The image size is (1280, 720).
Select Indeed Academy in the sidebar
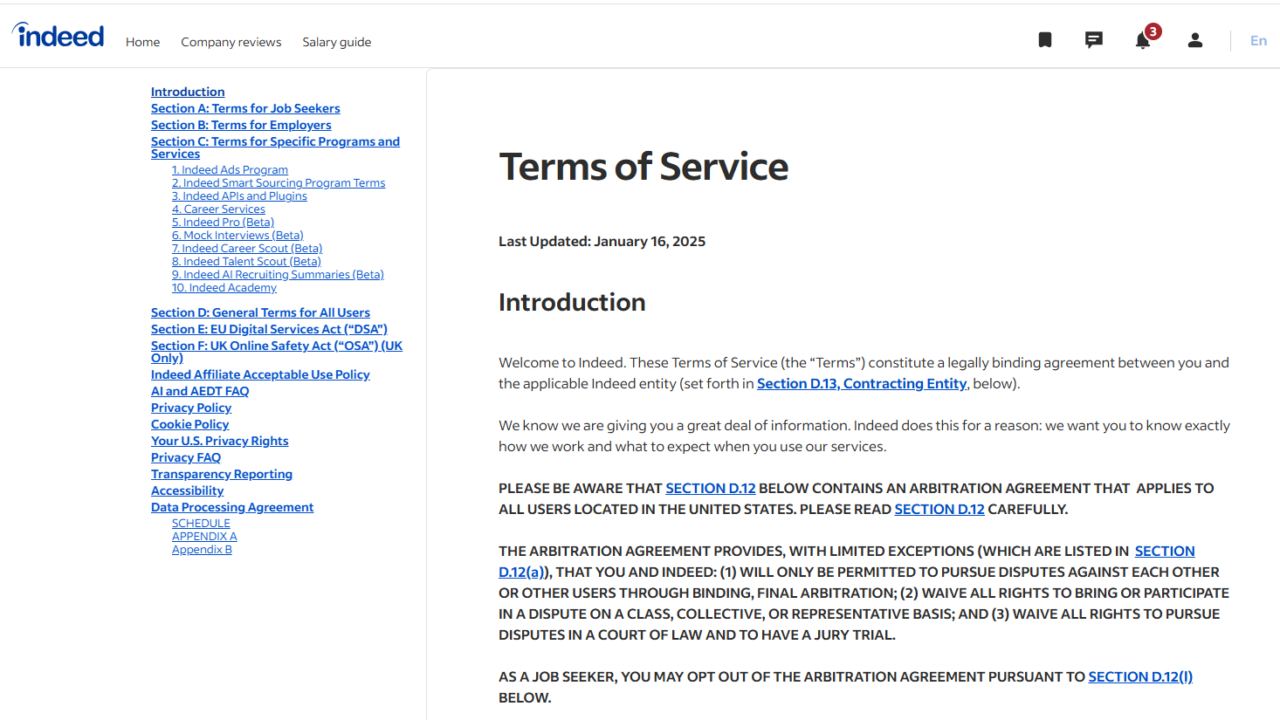pos(224,288)
